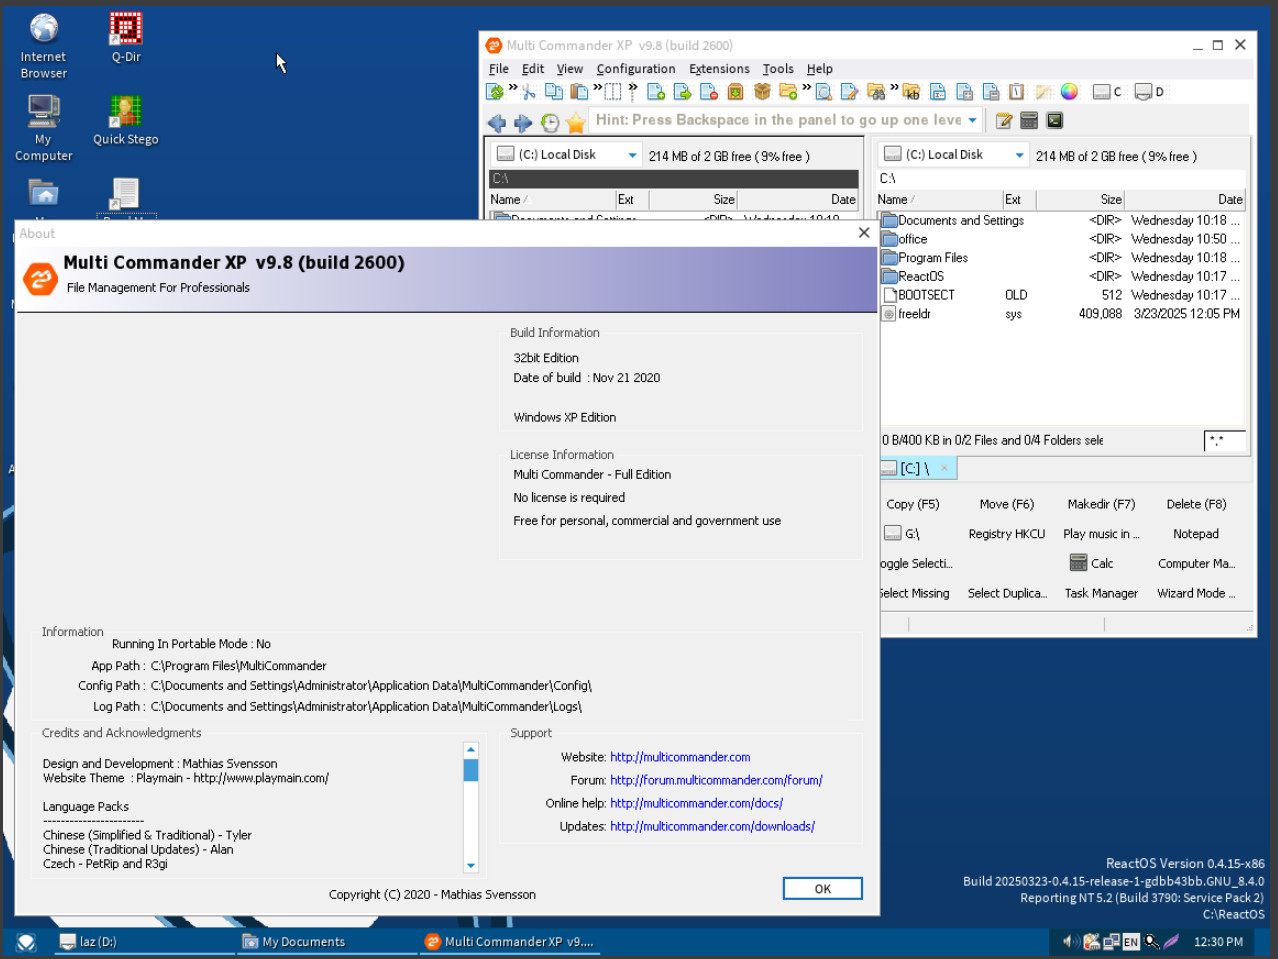
Task: Click the command prompt terminal icon
Action: [1054, 121]
